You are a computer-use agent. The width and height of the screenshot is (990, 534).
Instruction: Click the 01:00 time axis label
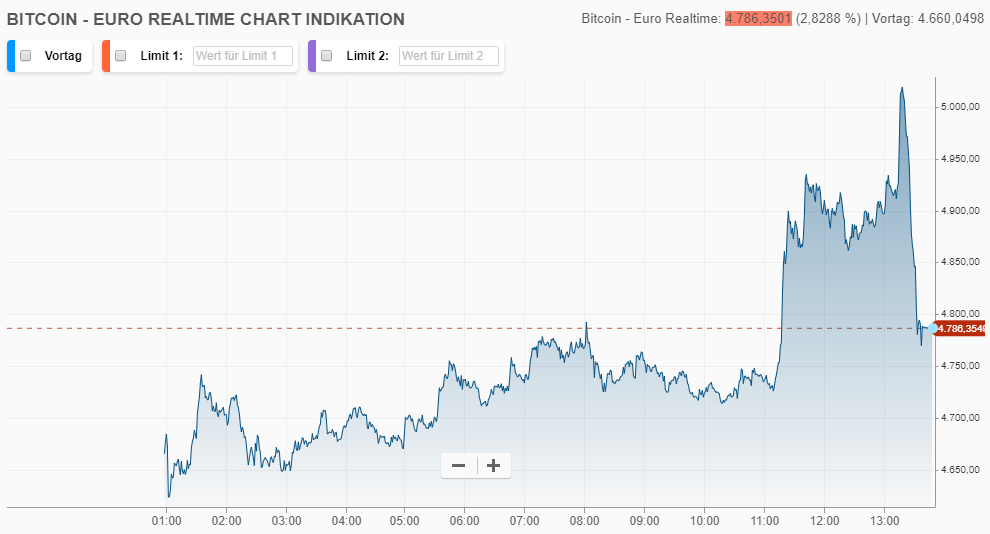tap(166, 521)
